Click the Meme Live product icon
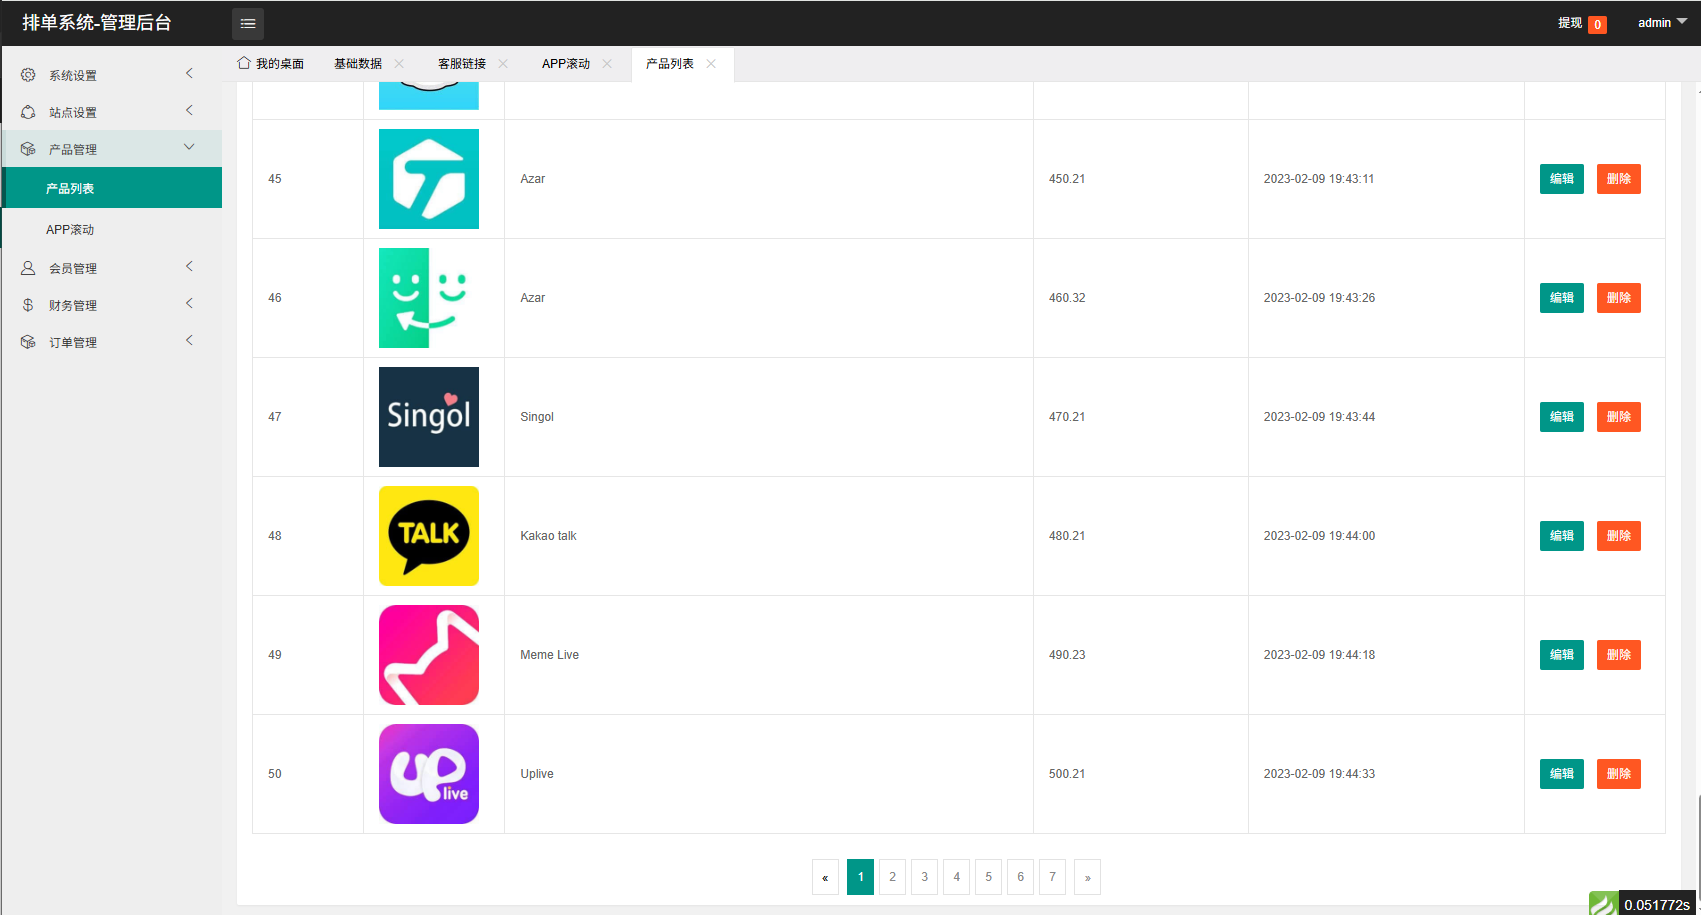Screen dimensions: 1701x915 coord(428,655)
